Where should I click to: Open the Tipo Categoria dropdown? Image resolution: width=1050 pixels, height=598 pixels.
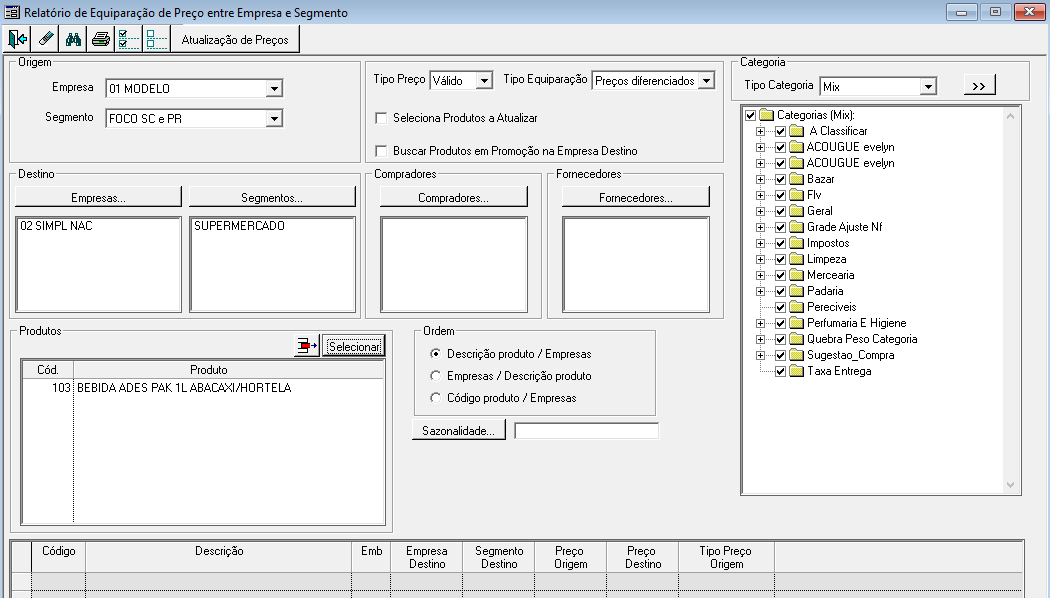coord(927,86)
